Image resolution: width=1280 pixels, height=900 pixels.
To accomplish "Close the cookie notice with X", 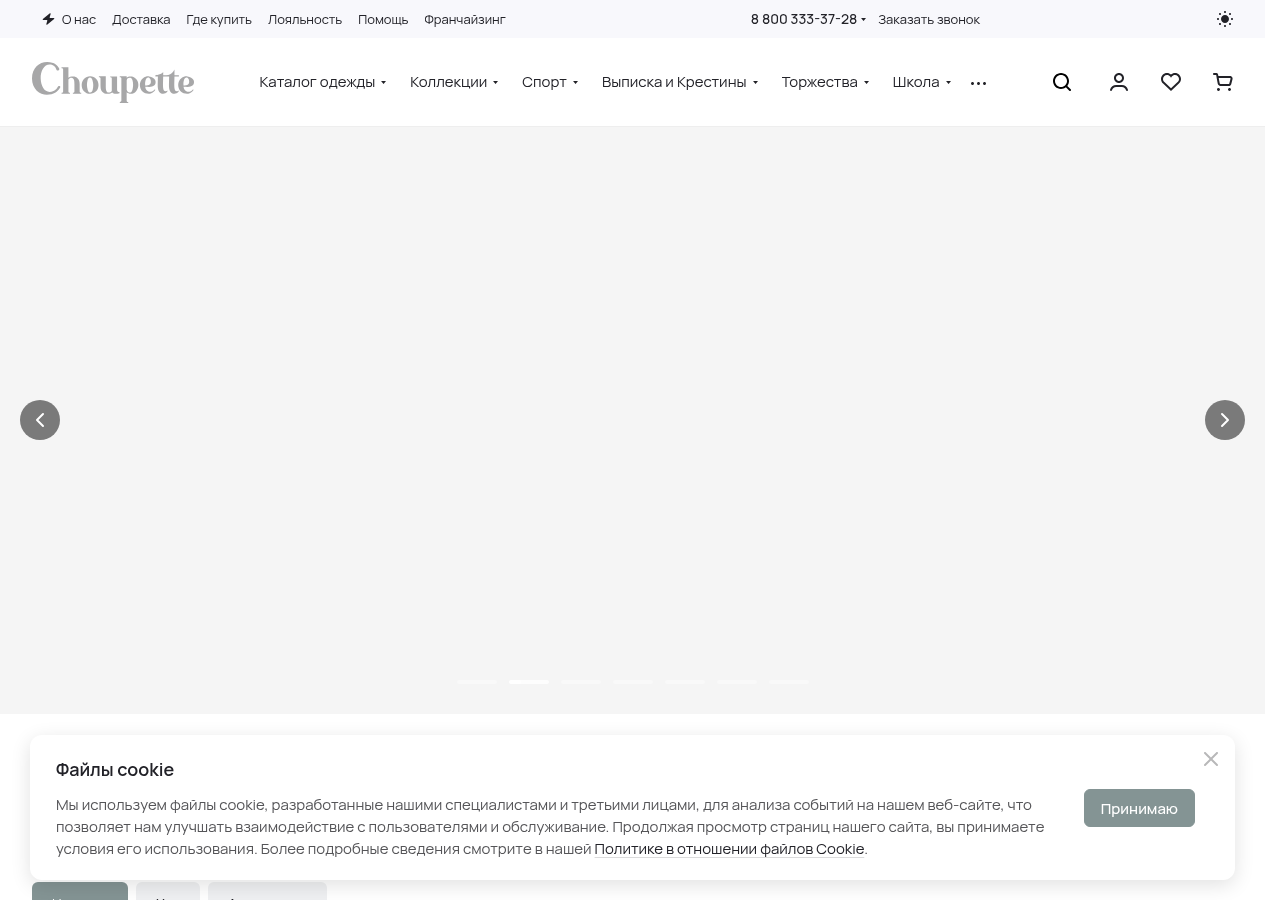I will (x=1211, y=759).
